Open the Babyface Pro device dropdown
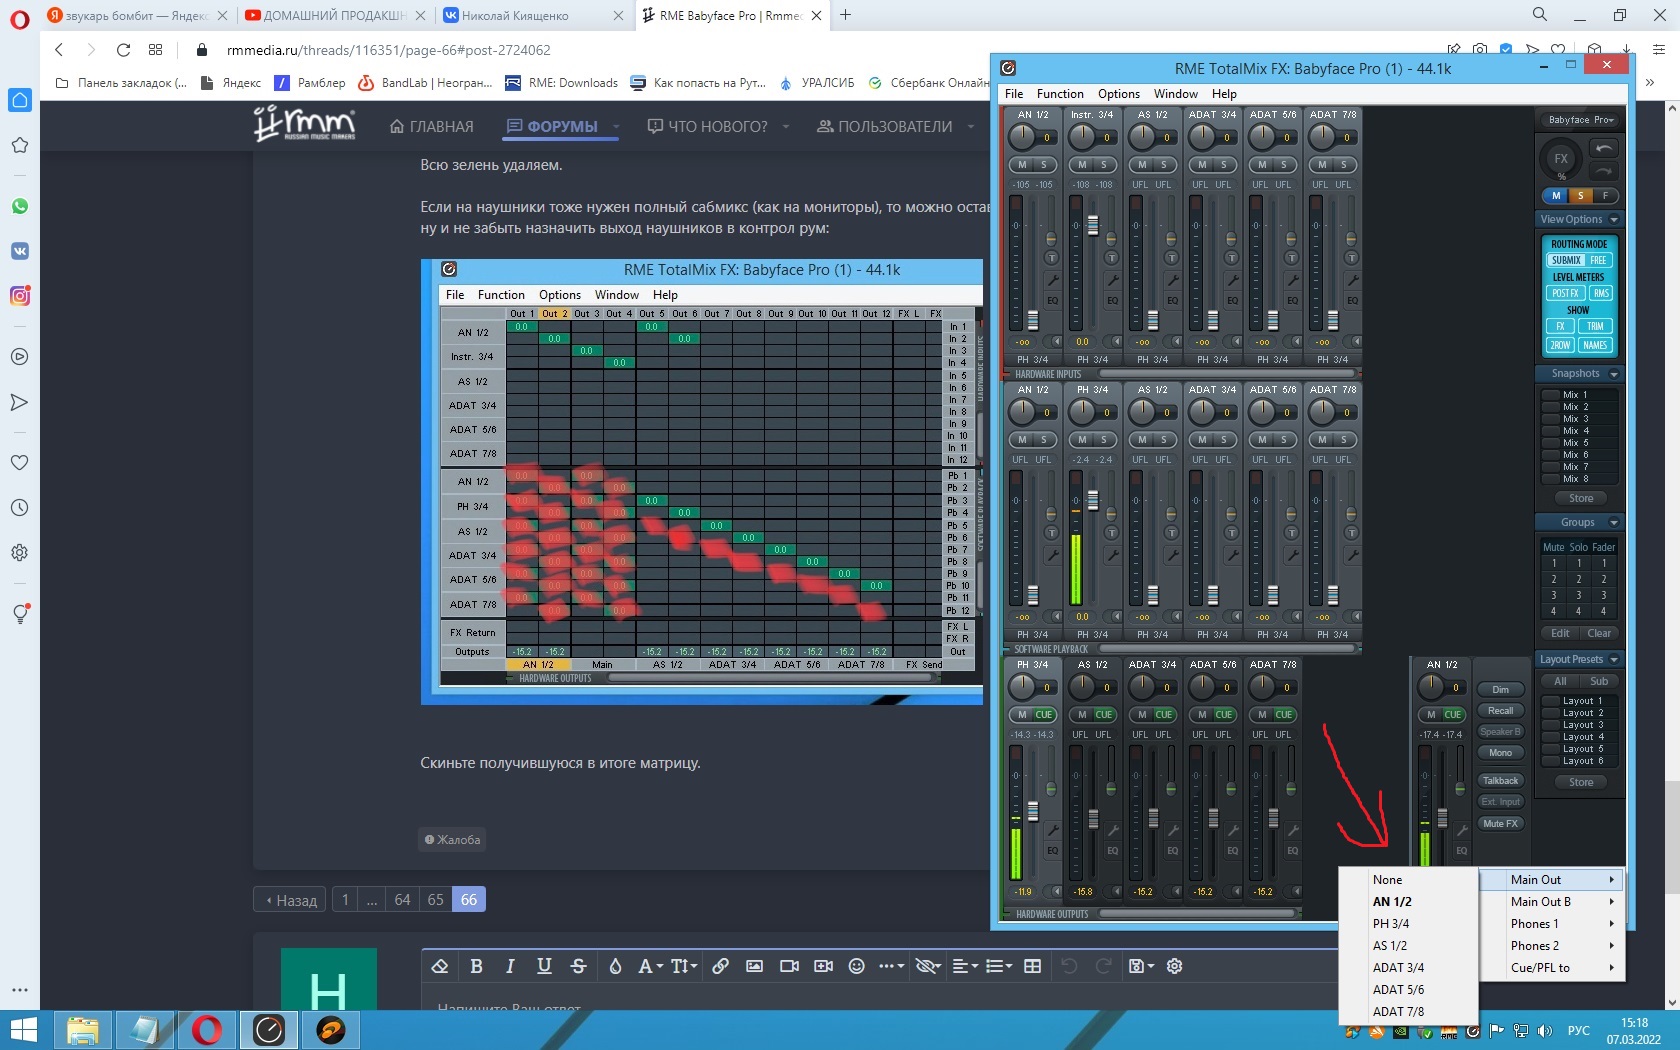The height and width of the screenshot is (1050, 1680). 1580,120
